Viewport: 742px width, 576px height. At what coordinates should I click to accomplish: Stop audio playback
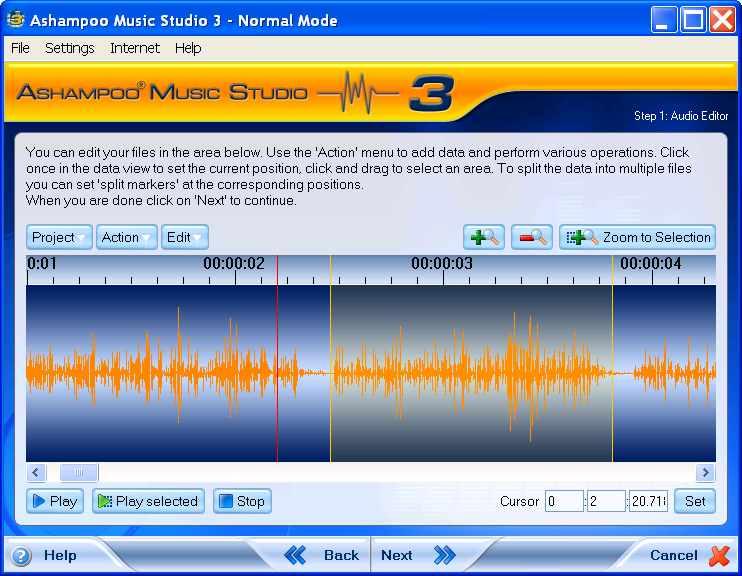tap(242, 501)
